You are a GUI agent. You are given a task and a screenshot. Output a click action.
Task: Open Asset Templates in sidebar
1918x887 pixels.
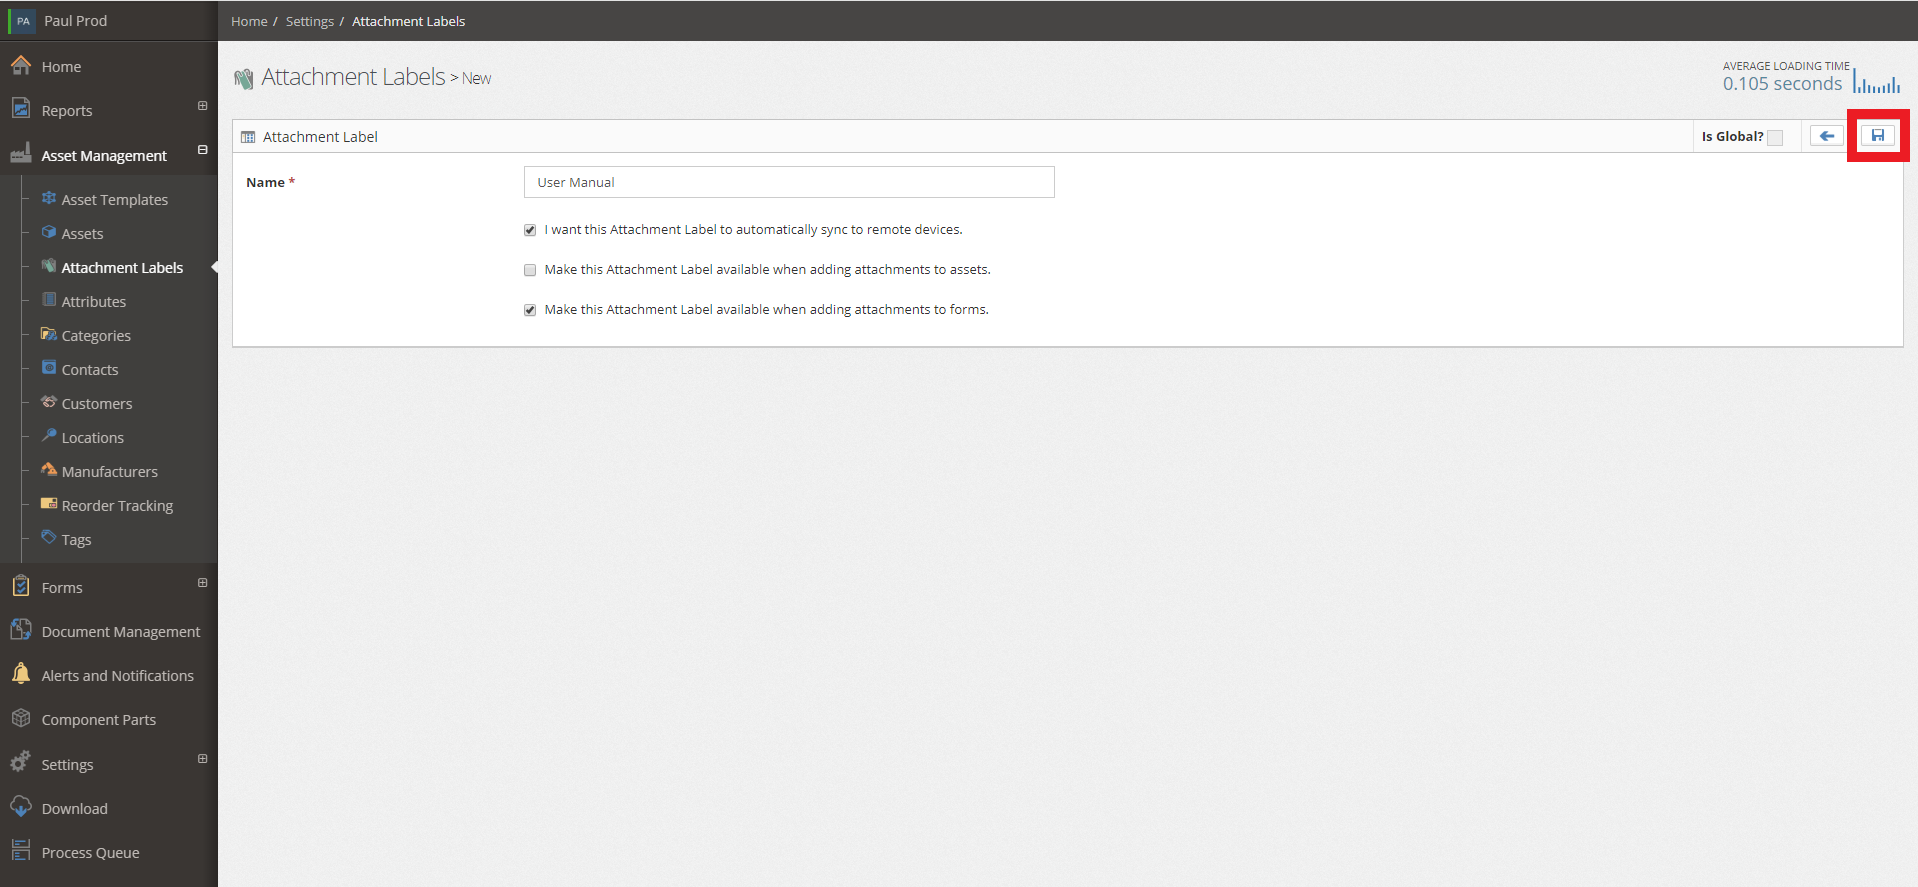coord(115,200)
